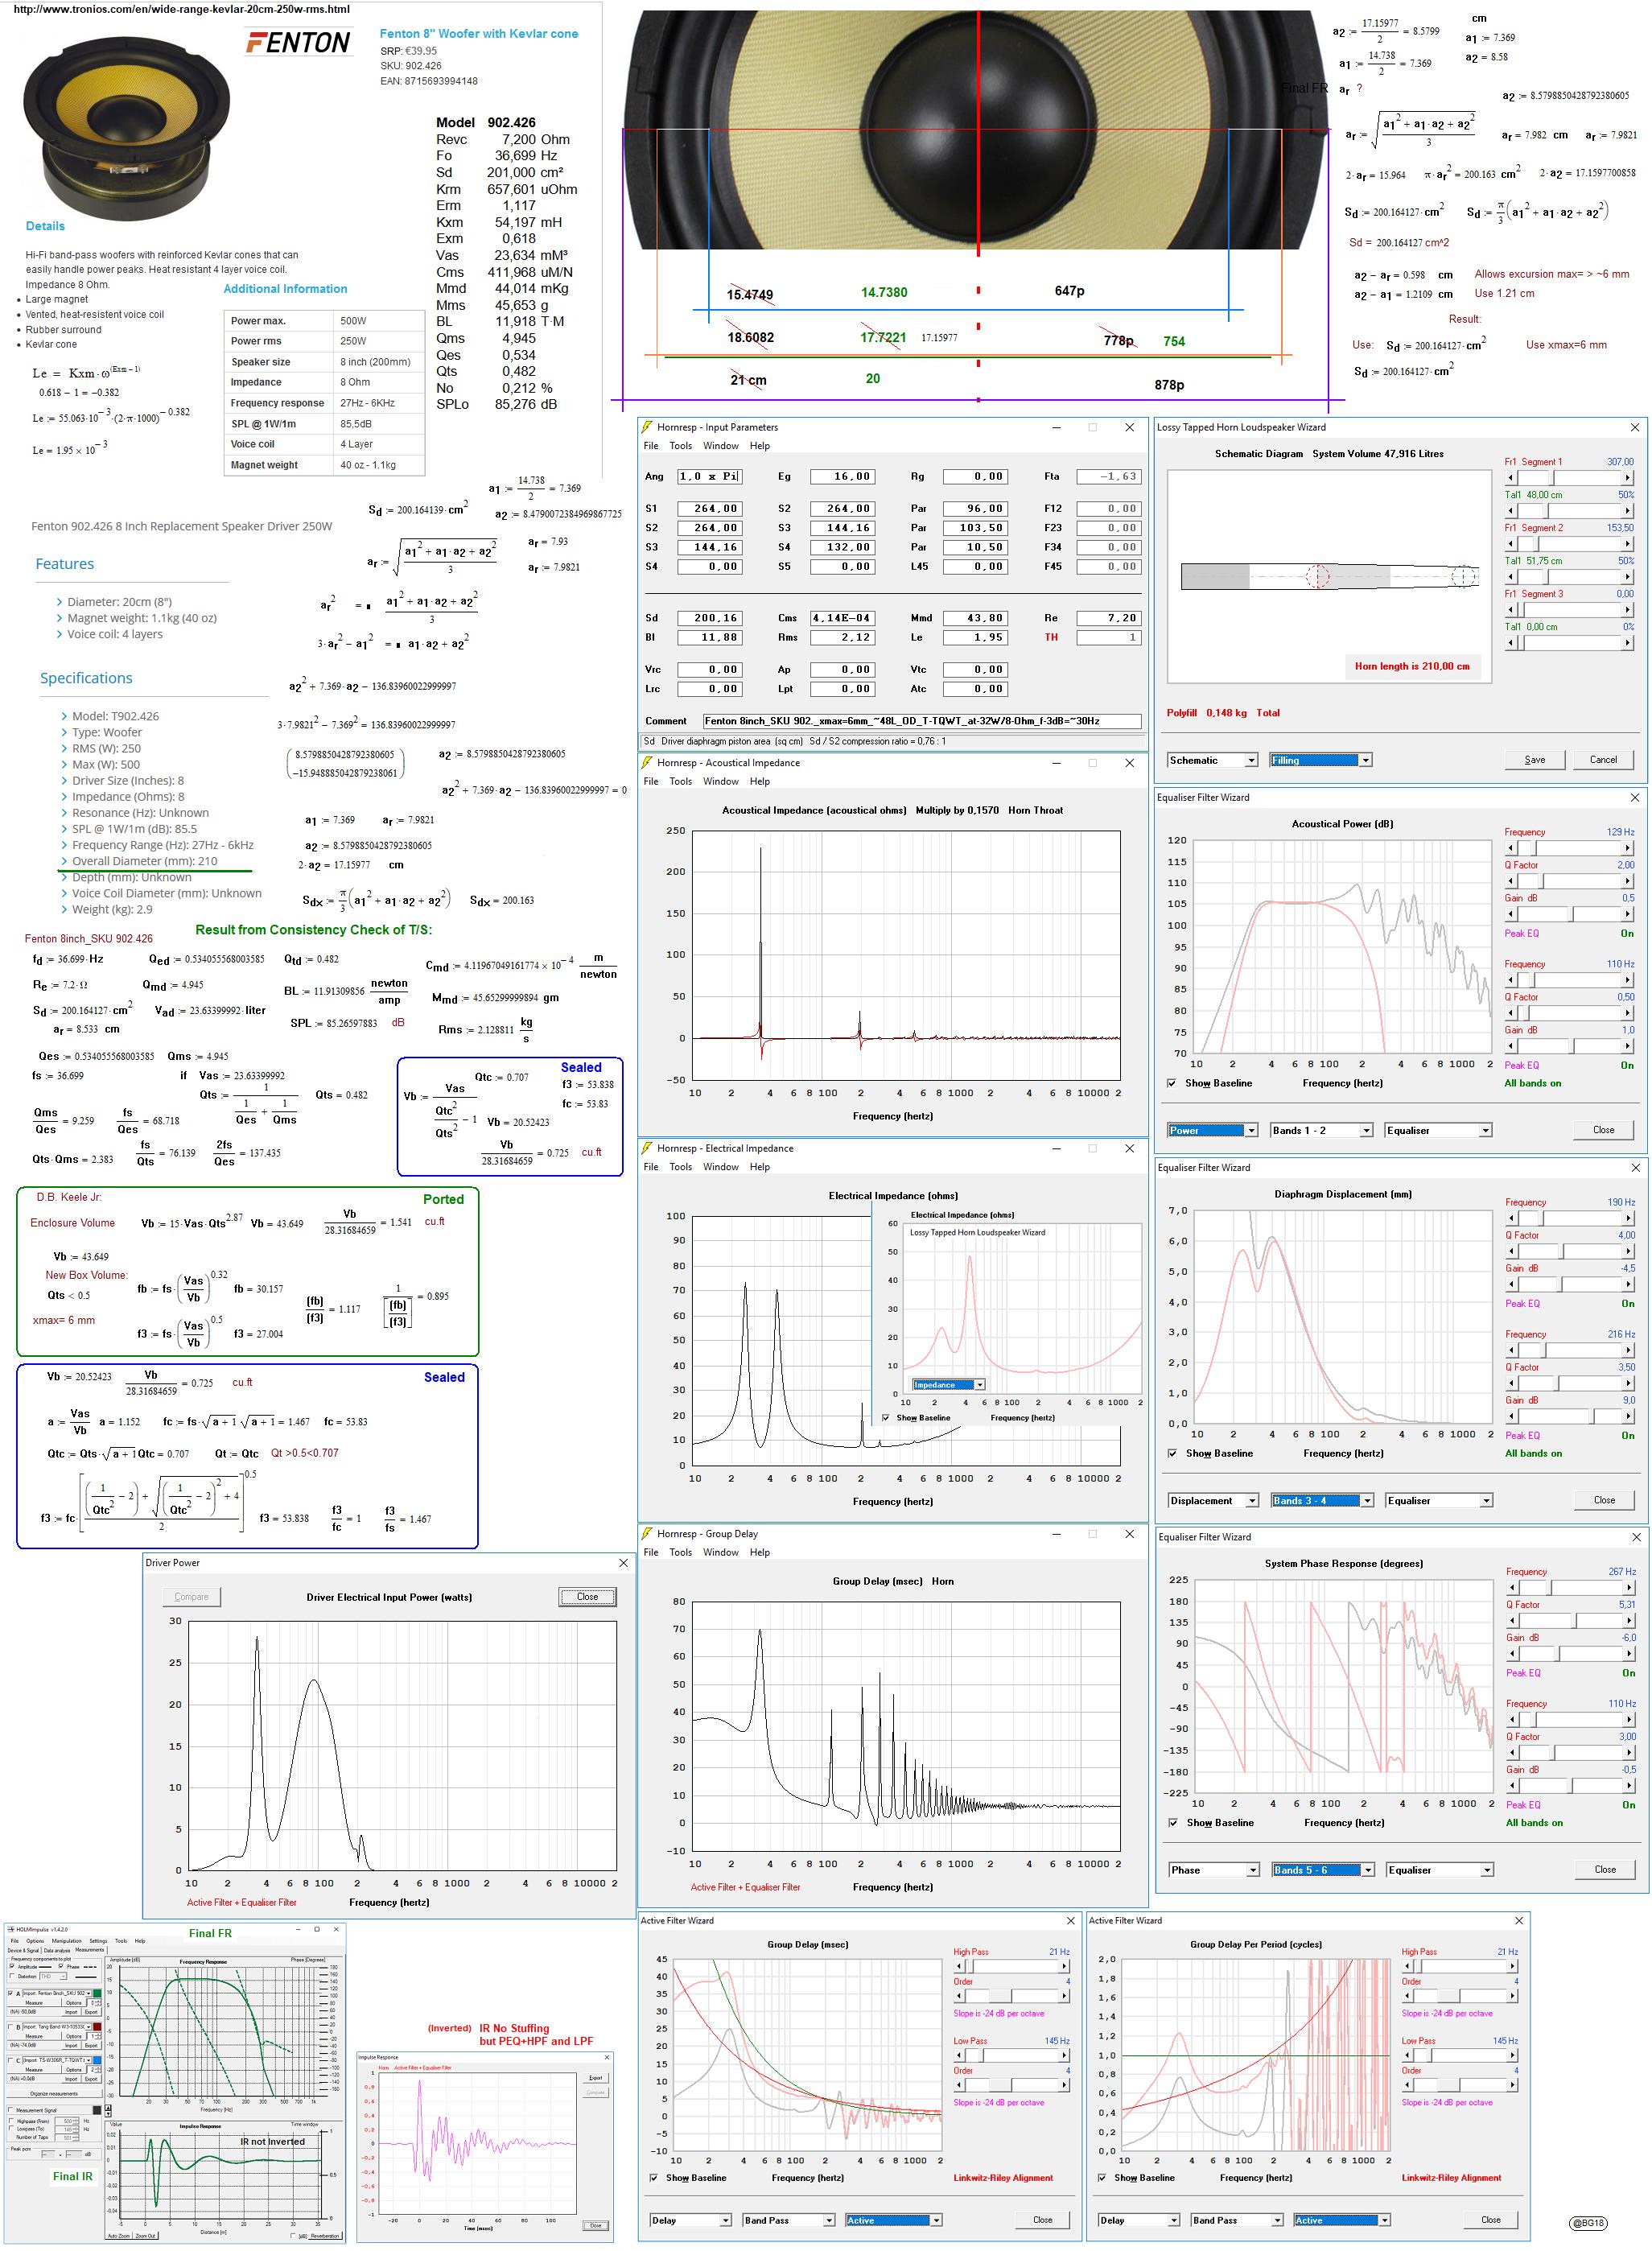
Task: Click right arrow of Fr1 Segment 2 slider
Action: pos(1627,544)
